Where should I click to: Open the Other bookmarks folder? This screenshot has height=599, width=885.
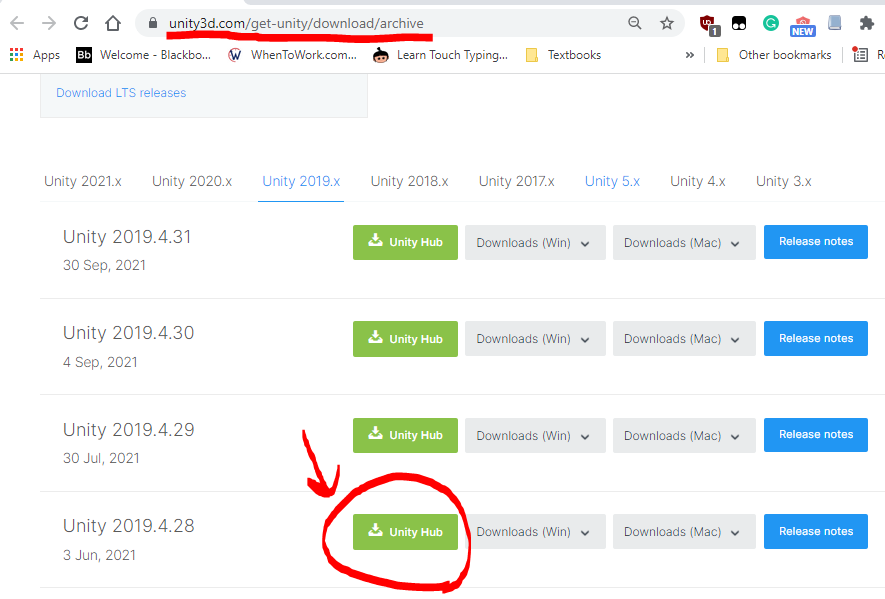tap(774, 55)
